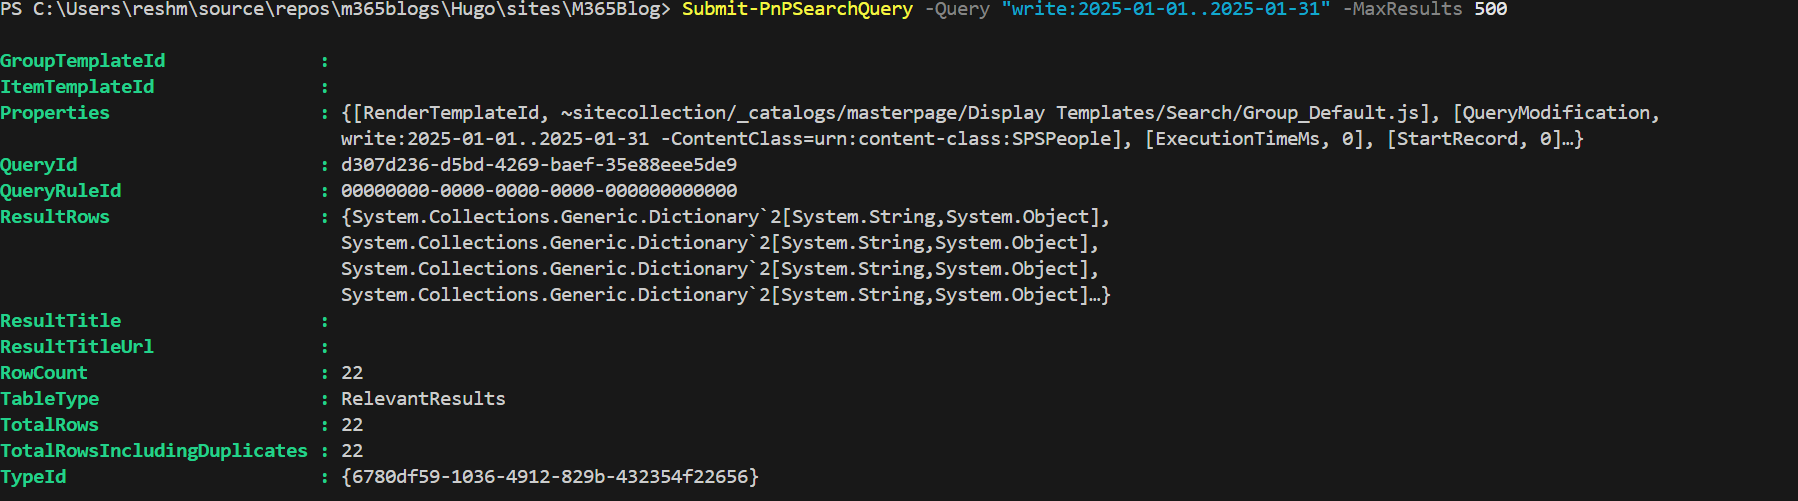The height and width of the screenshot is (501, 1798).
Task: Click the QueryId GUID d307d236-d5bd-4269-baef-35e88eee5de9
Action: pos(539,165)
